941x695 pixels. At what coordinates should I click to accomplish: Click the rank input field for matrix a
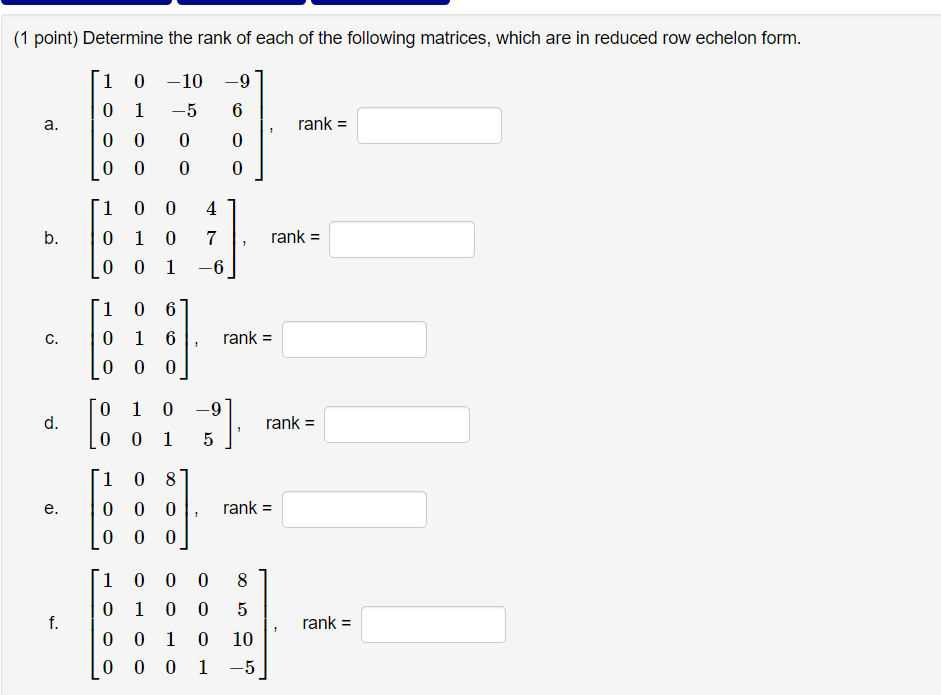pos(428,124)
